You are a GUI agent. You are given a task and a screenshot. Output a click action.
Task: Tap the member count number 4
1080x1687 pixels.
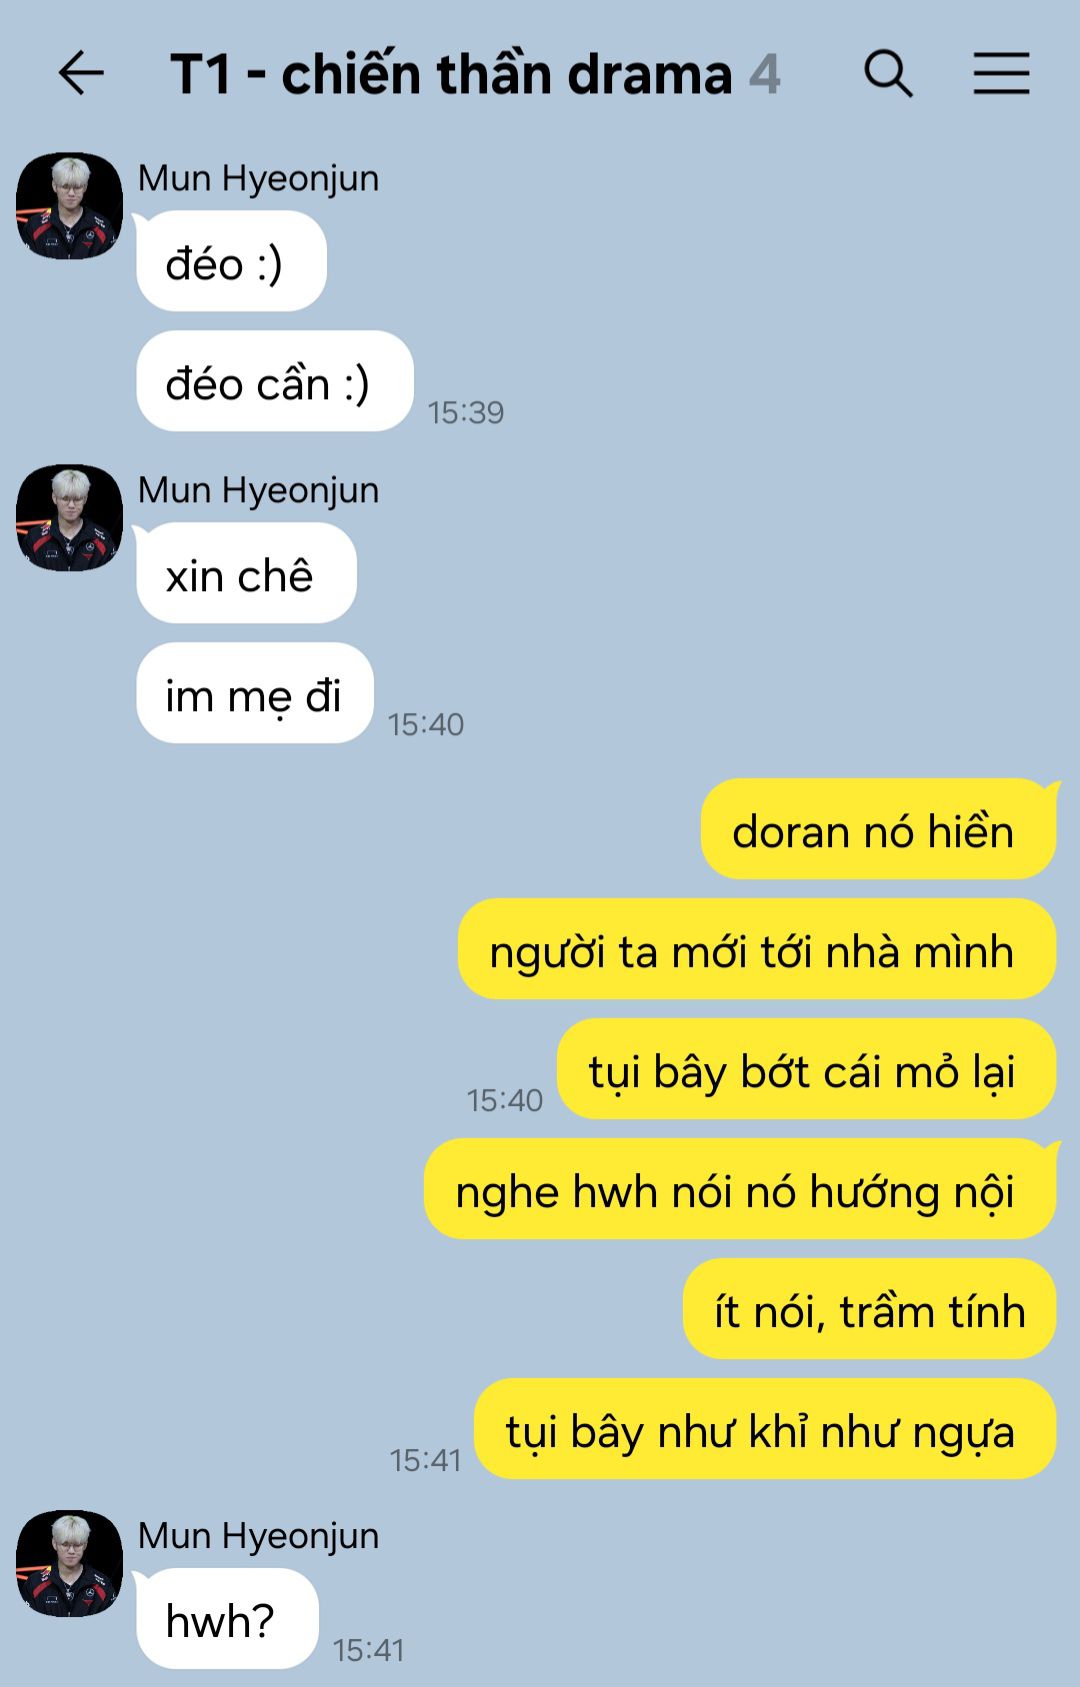coord(765,75)
